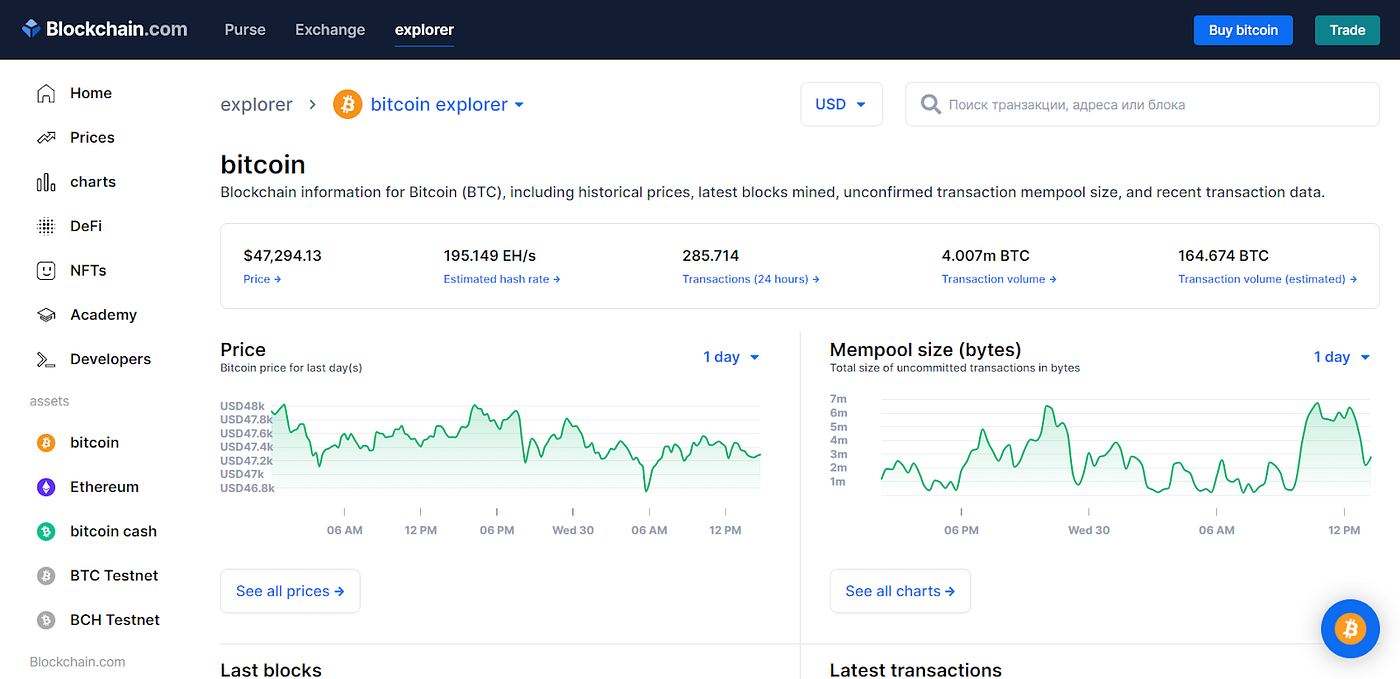Click the Trade button
The width and height of the screenshot is (1400, 679).
tap(1347, 30)
